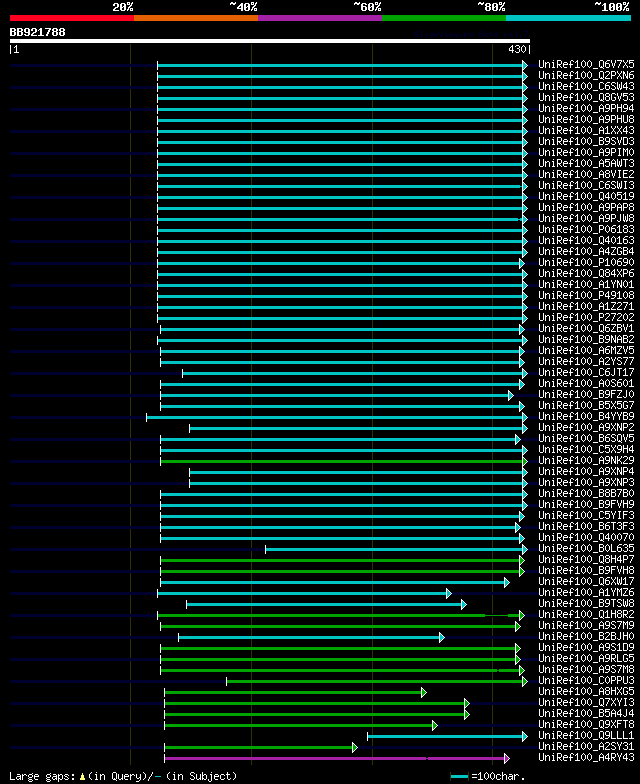Select the UniRef100_A9XNP4 hit
The width and height of the screenshot is (640, 784).
586,472
